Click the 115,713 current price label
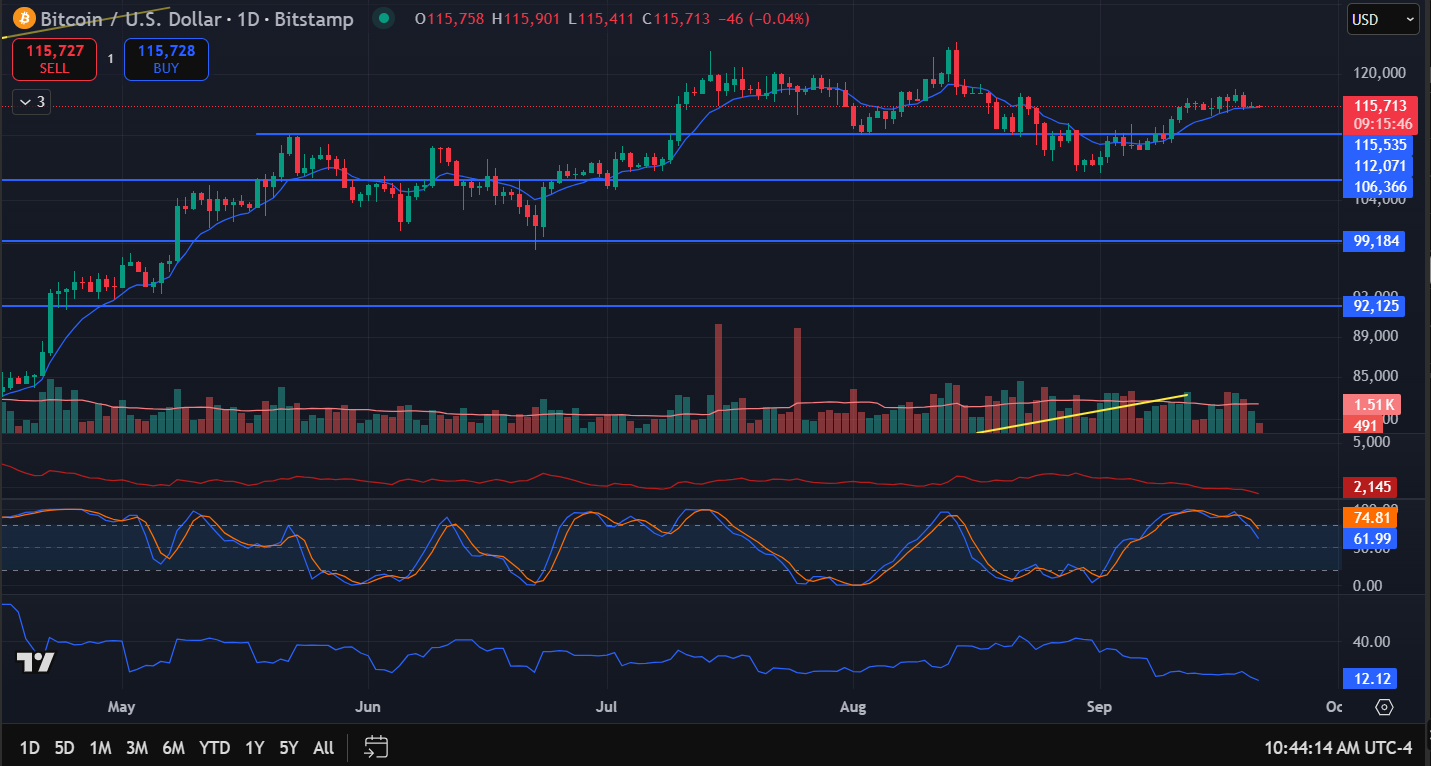Image resolution: width=1431 pixels, height=766 pixels. pos(1380,106)
